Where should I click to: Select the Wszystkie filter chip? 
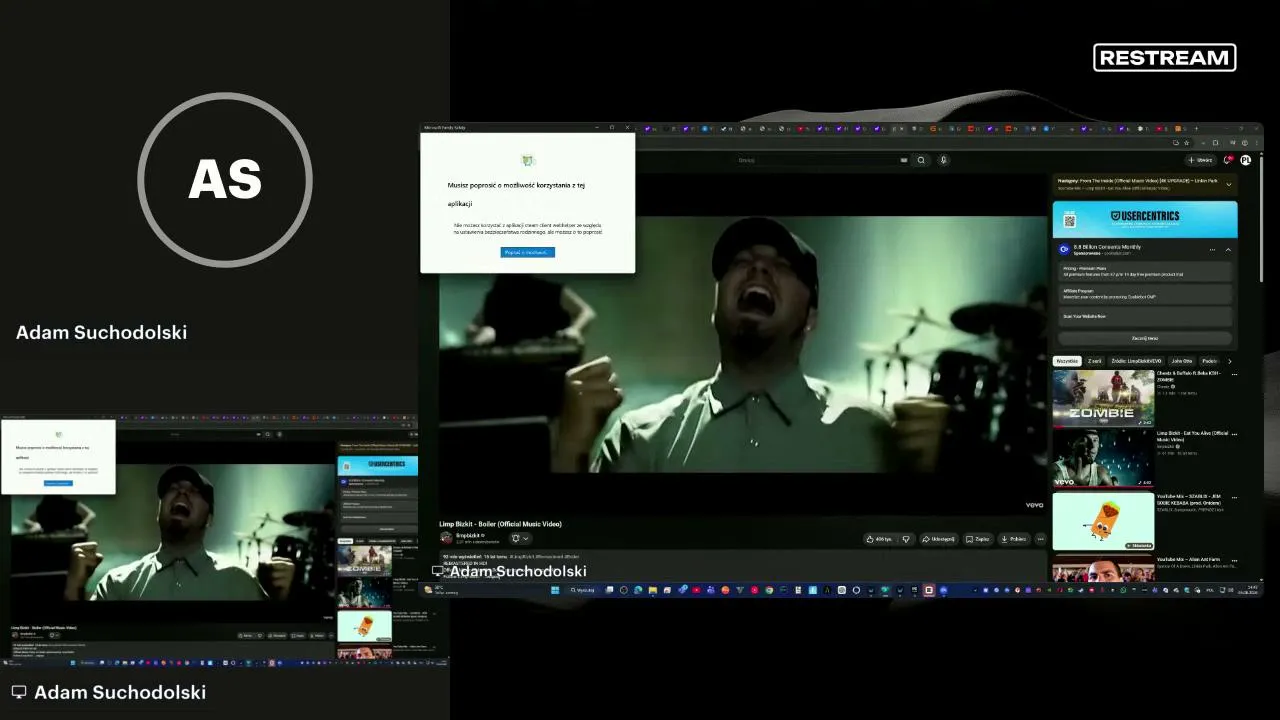tap(1067, 361)
